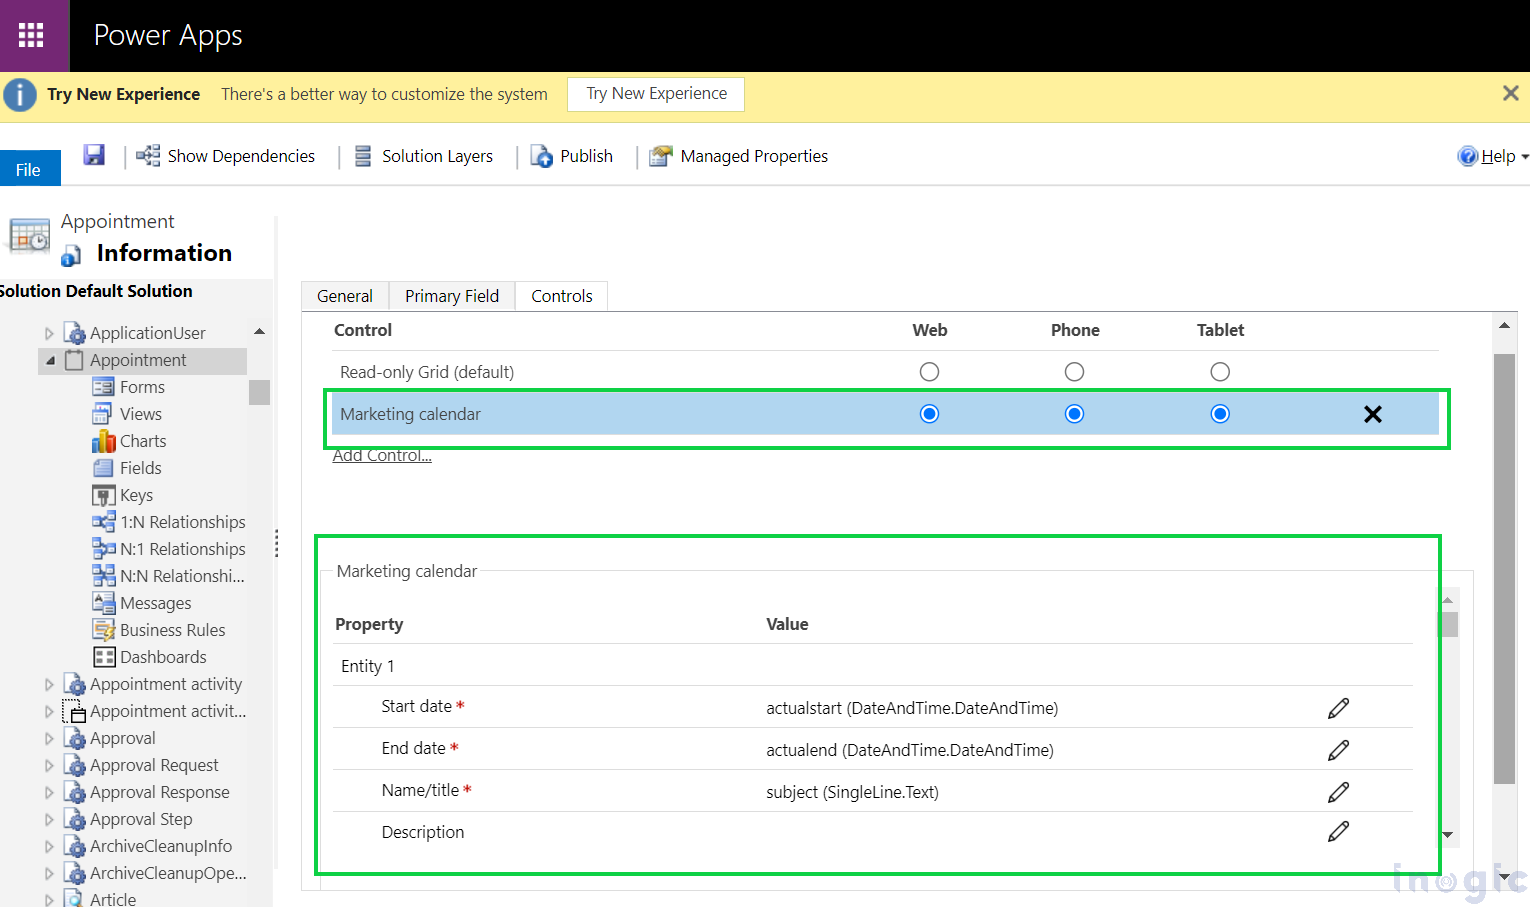Click the Managed Properties icon

tap(660, 156)
